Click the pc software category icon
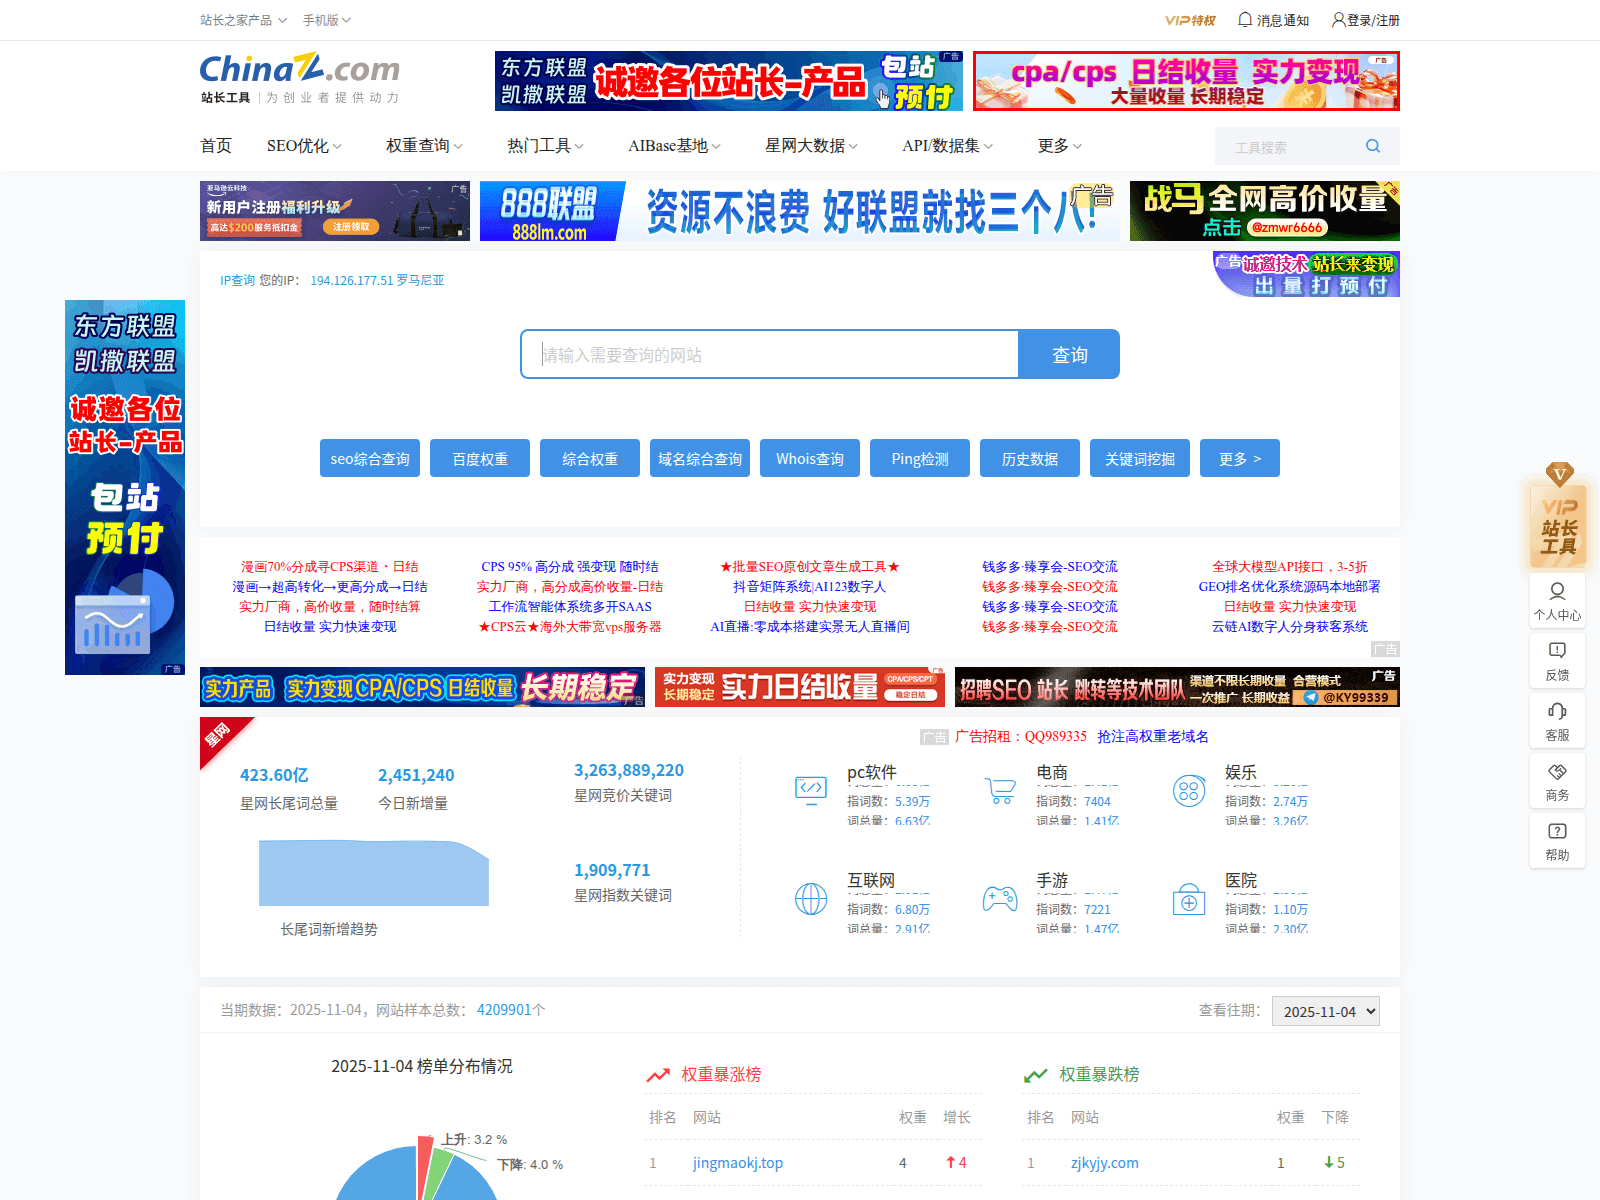 [811, 789]
